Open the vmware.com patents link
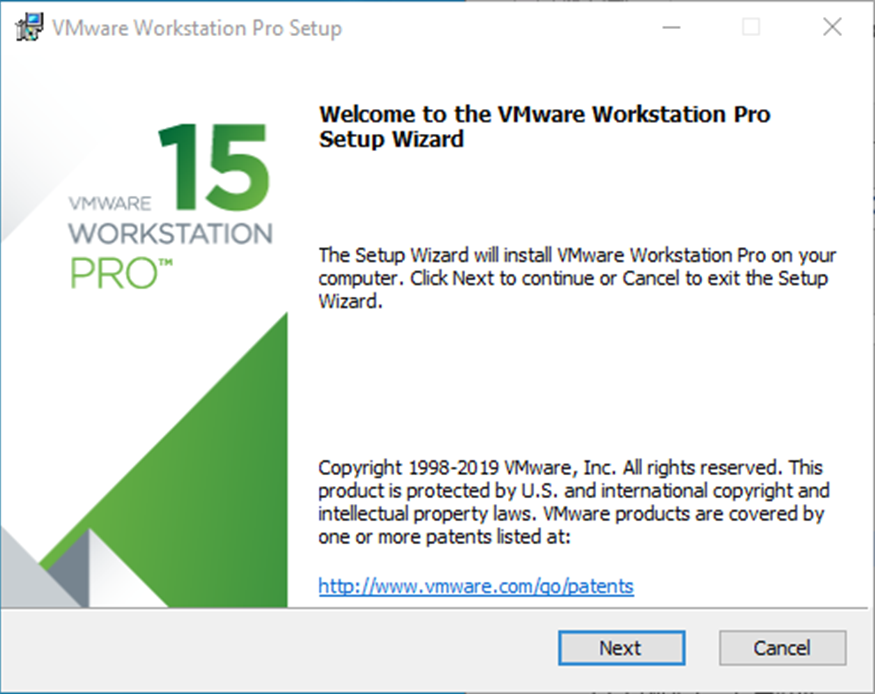The height and width of the screenshot is (696, 875). pos(476,586)
